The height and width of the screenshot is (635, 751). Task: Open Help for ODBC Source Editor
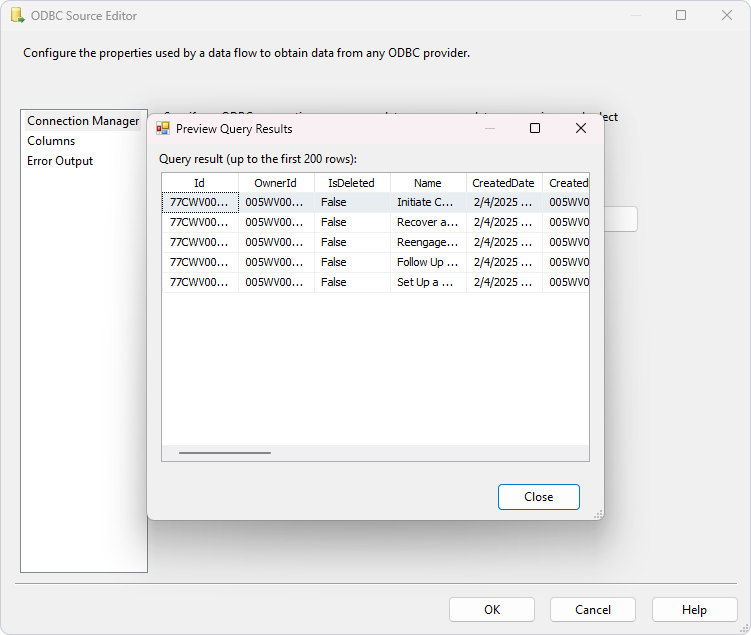[x=694, y=610]
